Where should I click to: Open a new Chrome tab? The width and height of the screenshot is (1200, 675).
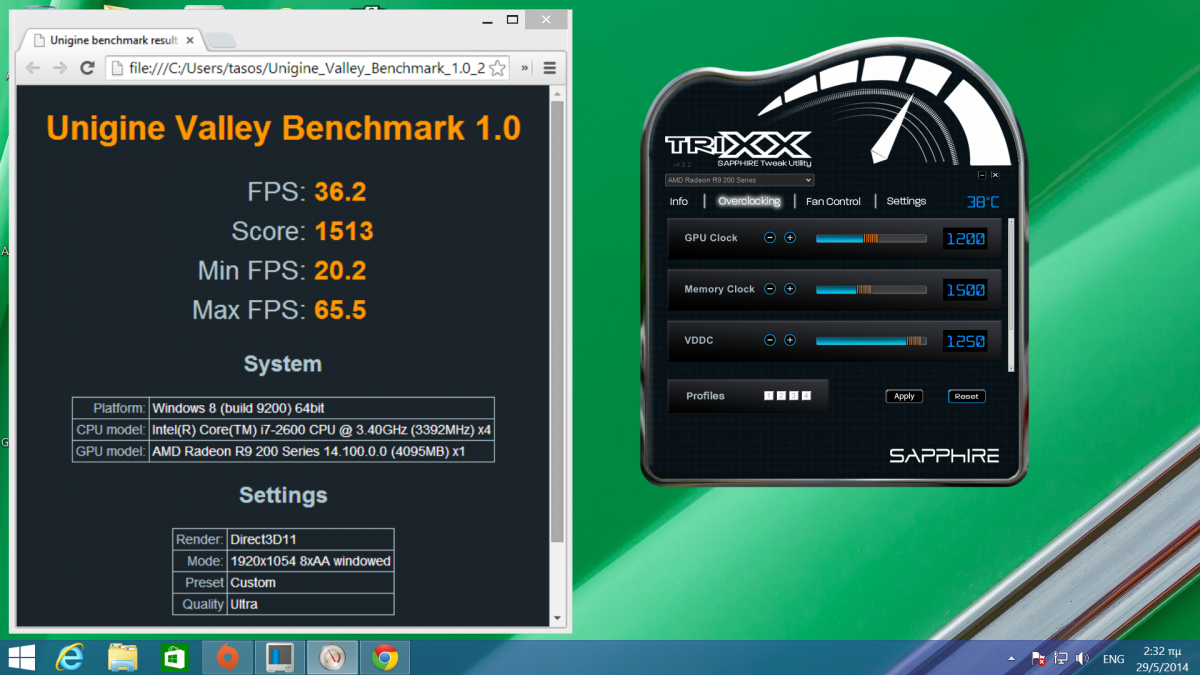[x=220, y=40]
